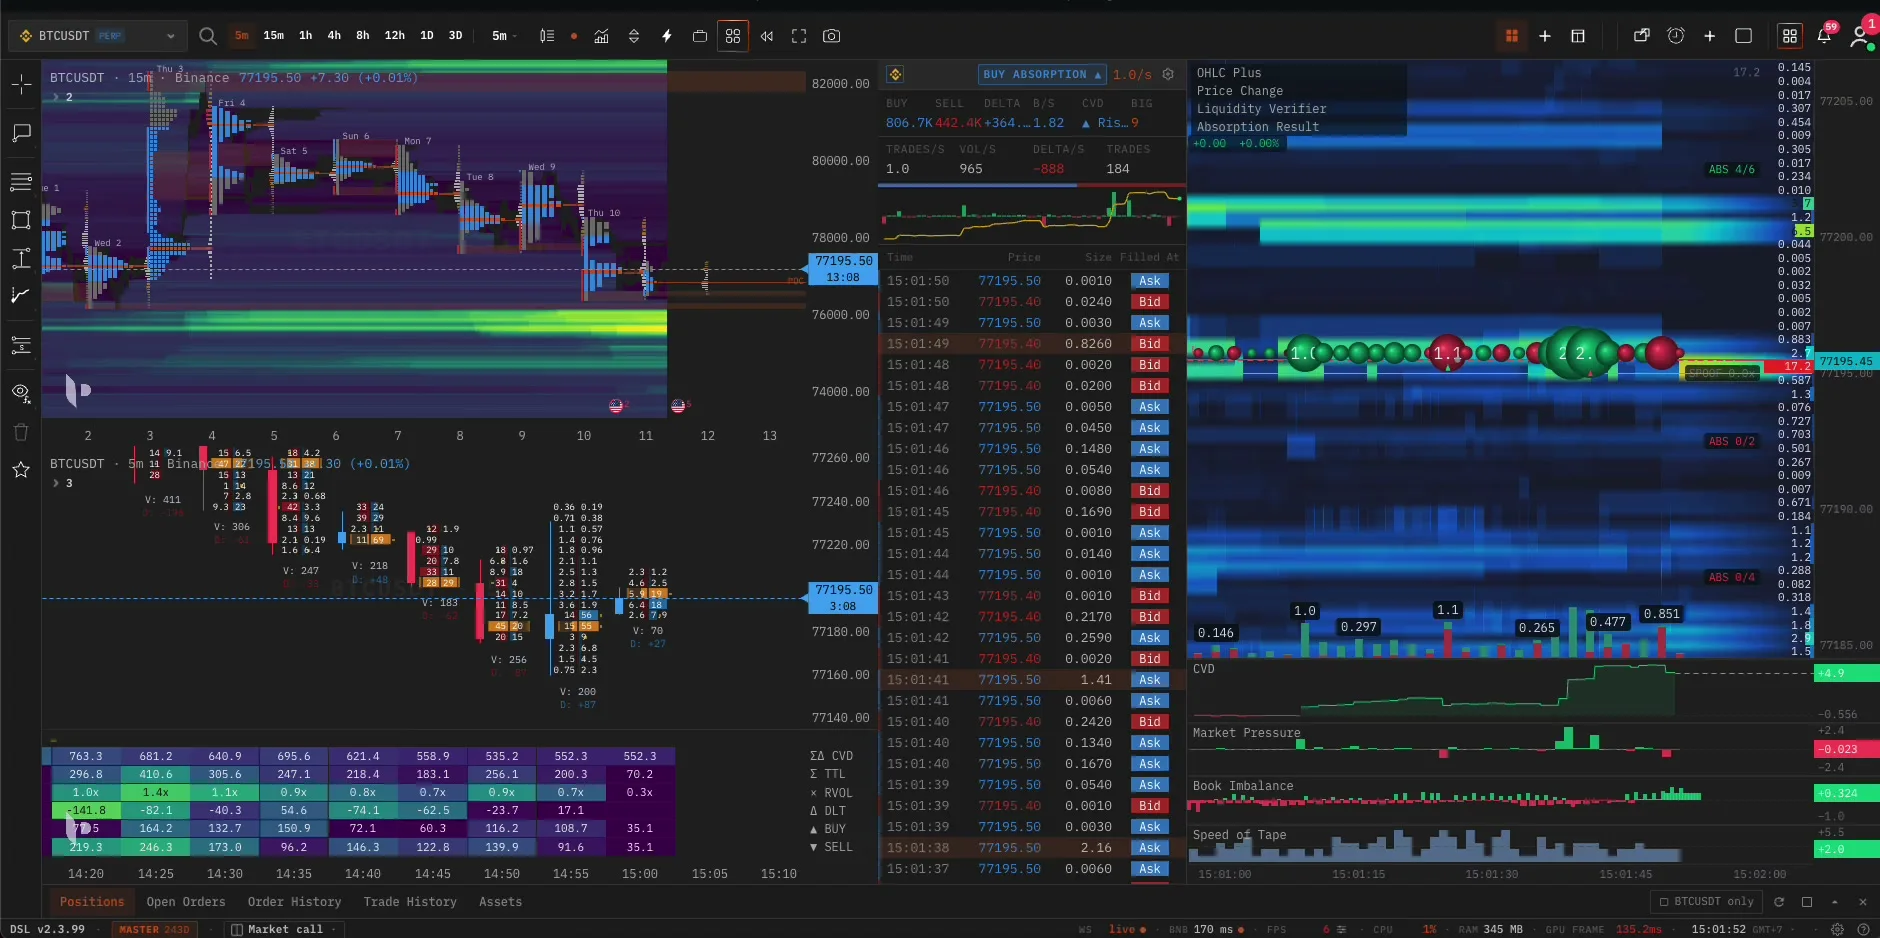This screenshot has width=1880, height=938.
Task: Take a snapshot with the camera icon
Action: tap(831, 36)
